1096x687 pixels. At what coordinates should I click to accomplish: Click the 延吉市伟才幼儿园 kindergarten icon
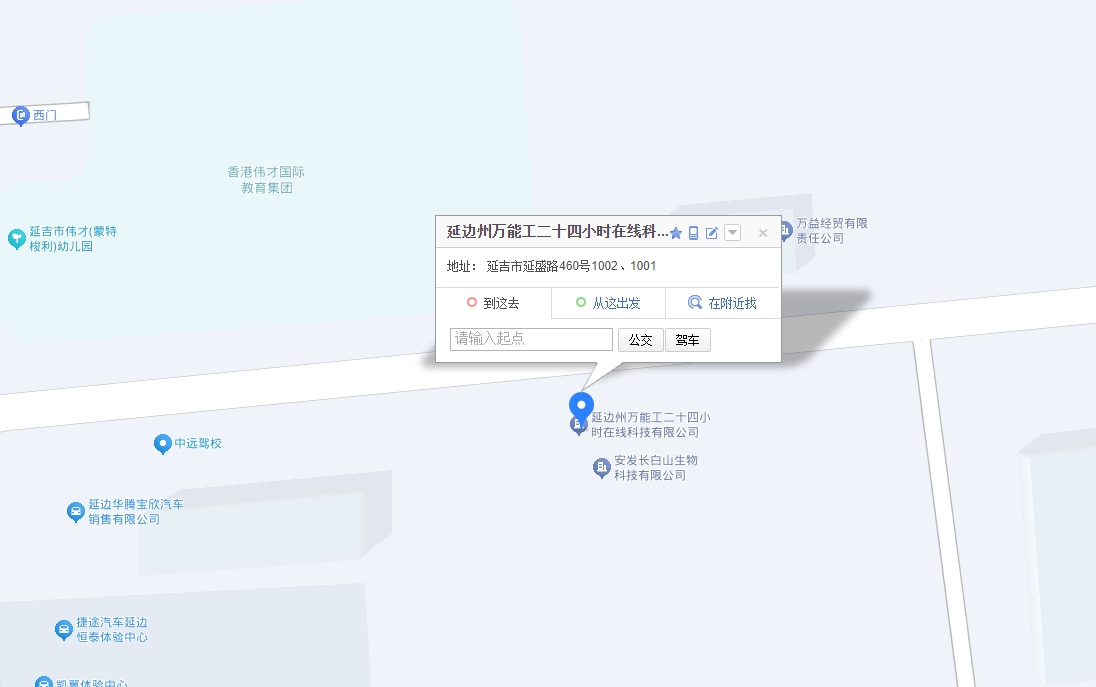point(16,238)
